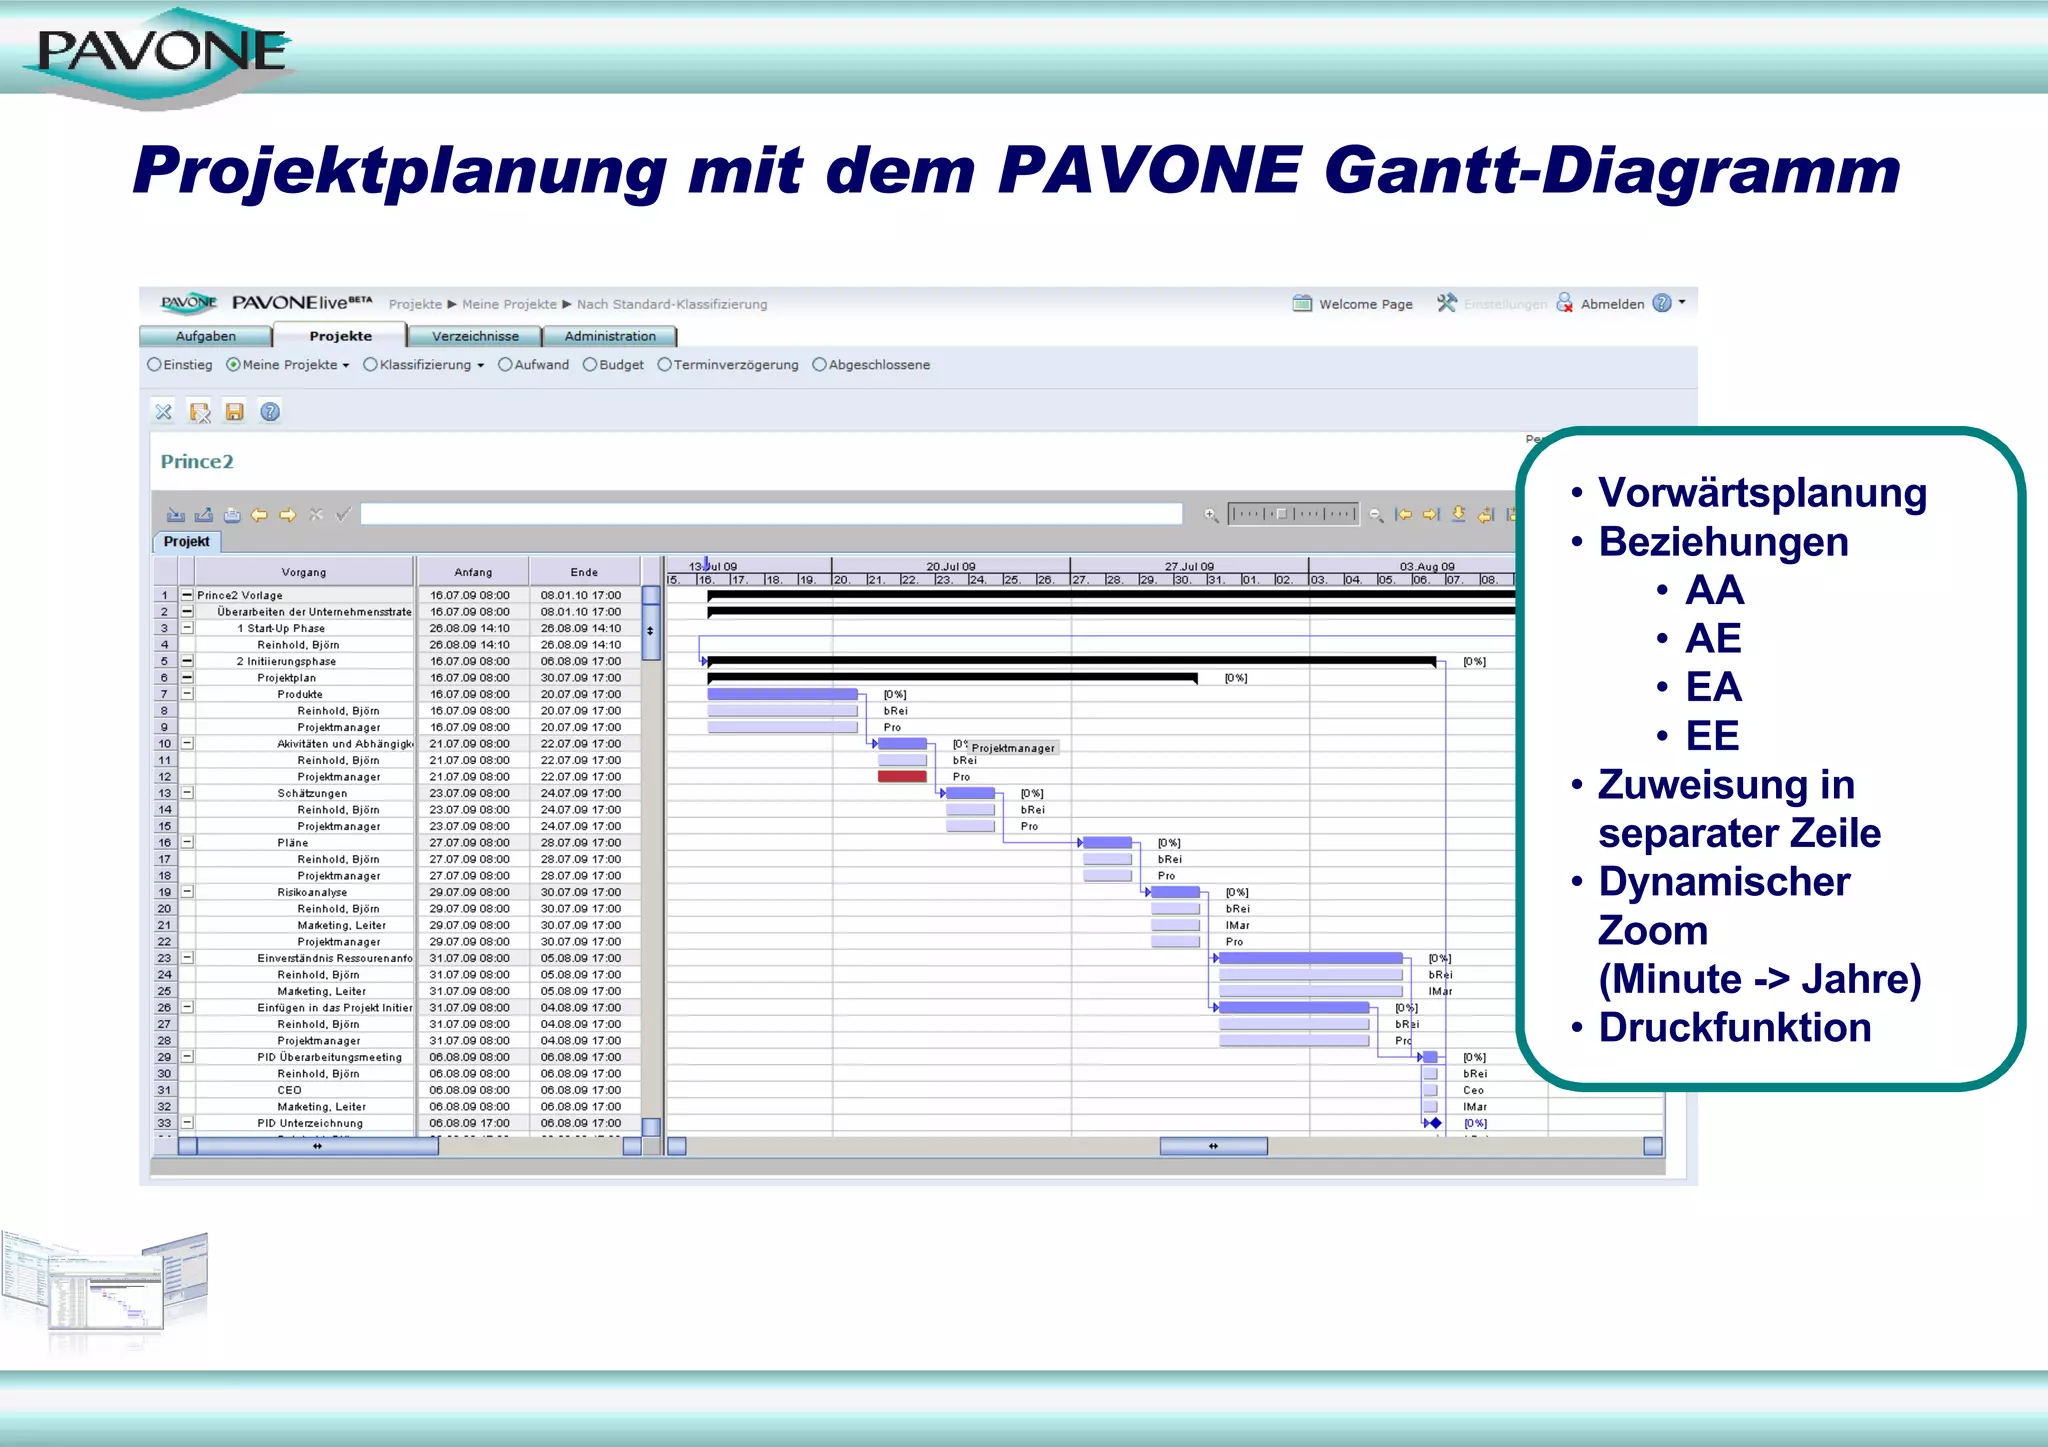This screenshot has height=1447, width=2048.
Task: Click the orange floppy-disk save icon
Action: coord(235,412)
